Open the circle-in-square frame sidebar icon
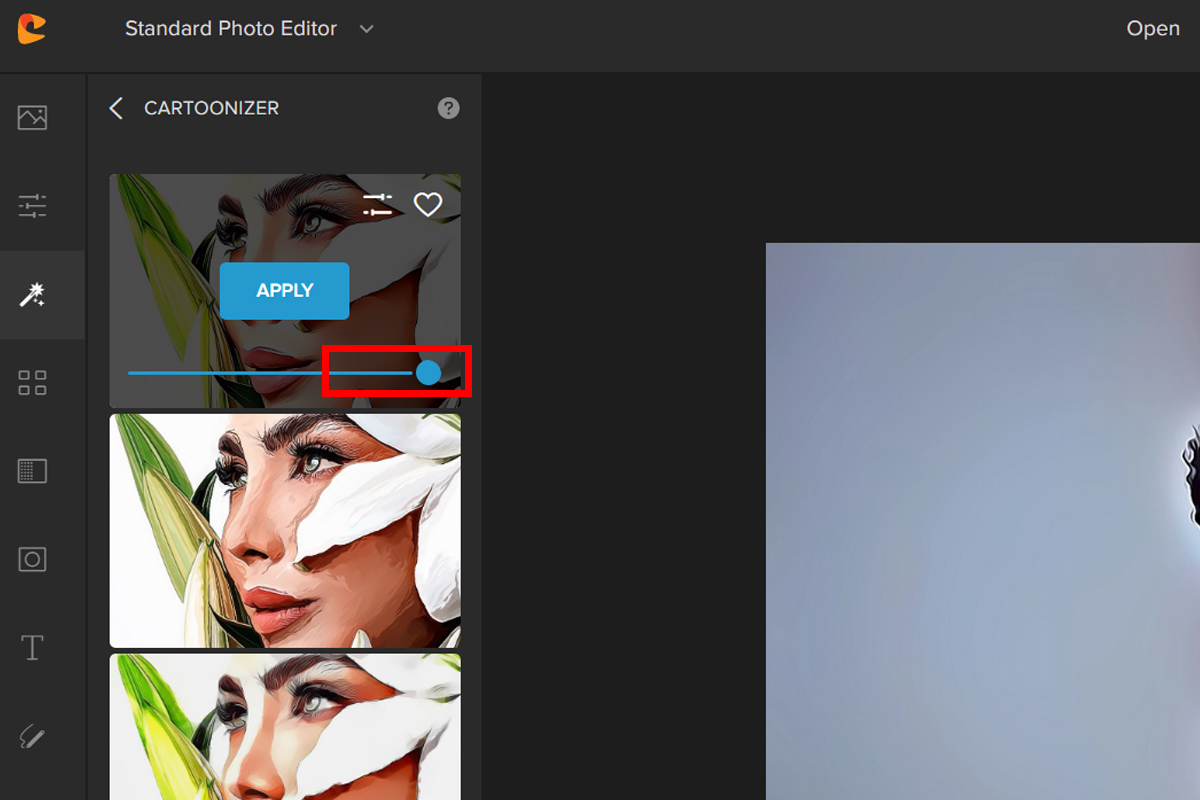Image resolution: width=1200 pixels, height=800 pixels. coord(32,559)
